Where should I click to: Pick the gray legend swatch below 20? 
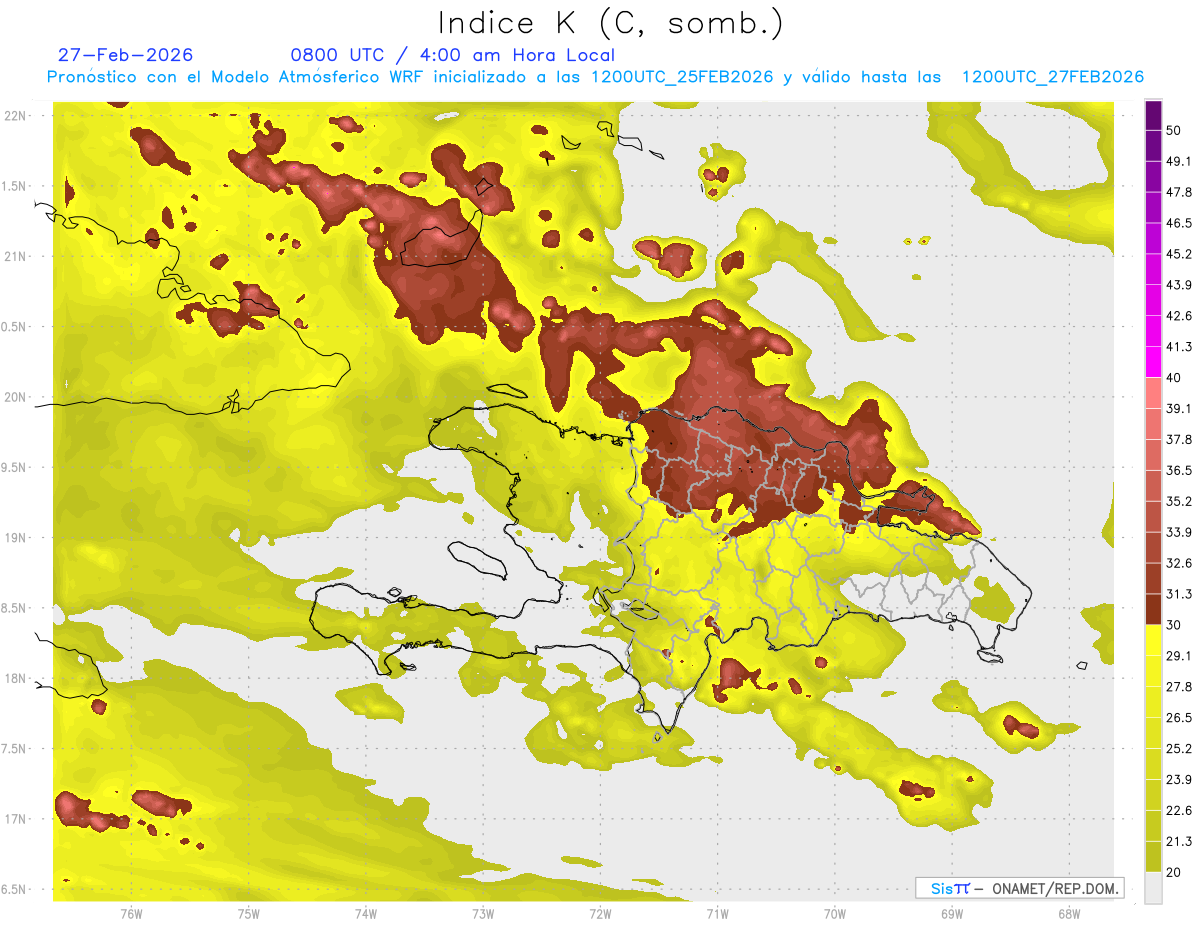coord(1154,888)
